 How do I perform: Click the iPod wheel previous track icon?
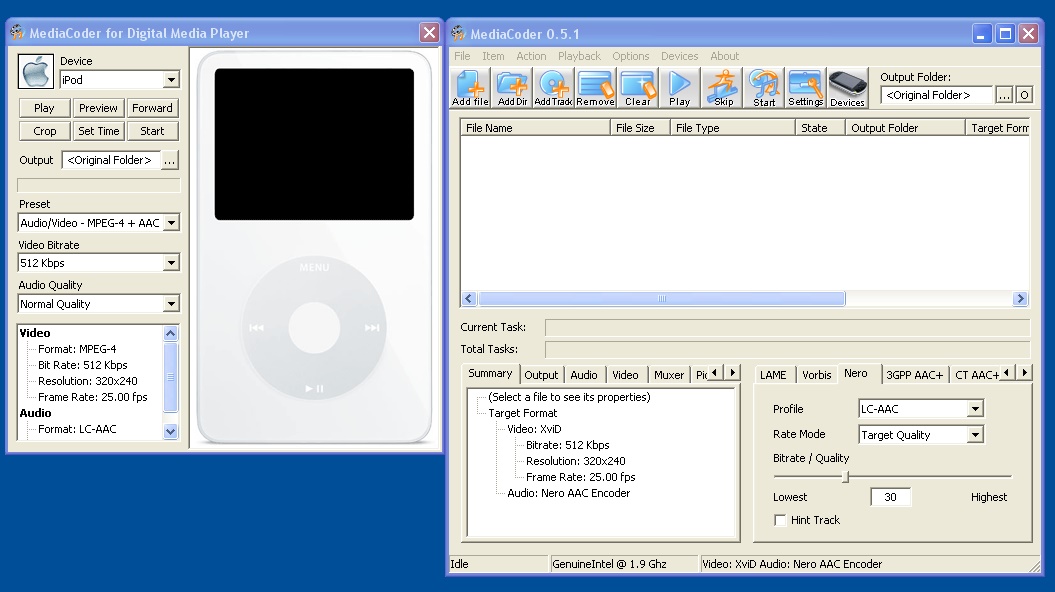click(x=256, y=328)
